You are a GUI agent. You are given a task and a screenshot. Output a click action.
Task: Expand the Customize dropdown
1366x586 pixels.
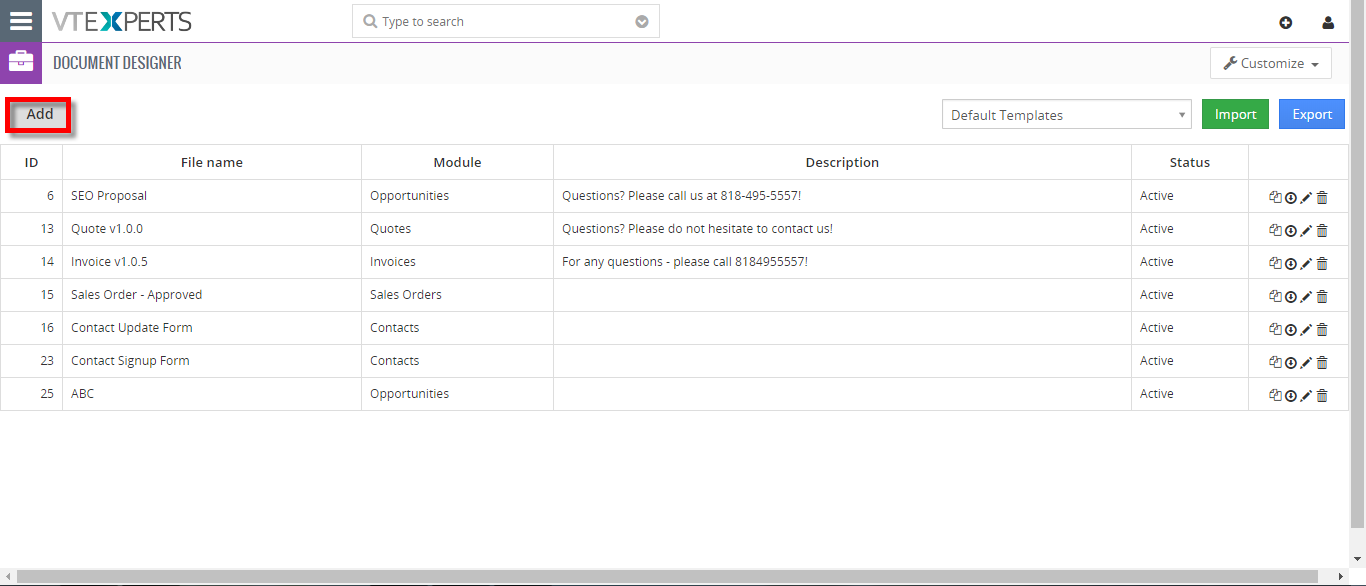click(x=1271, y=63)
